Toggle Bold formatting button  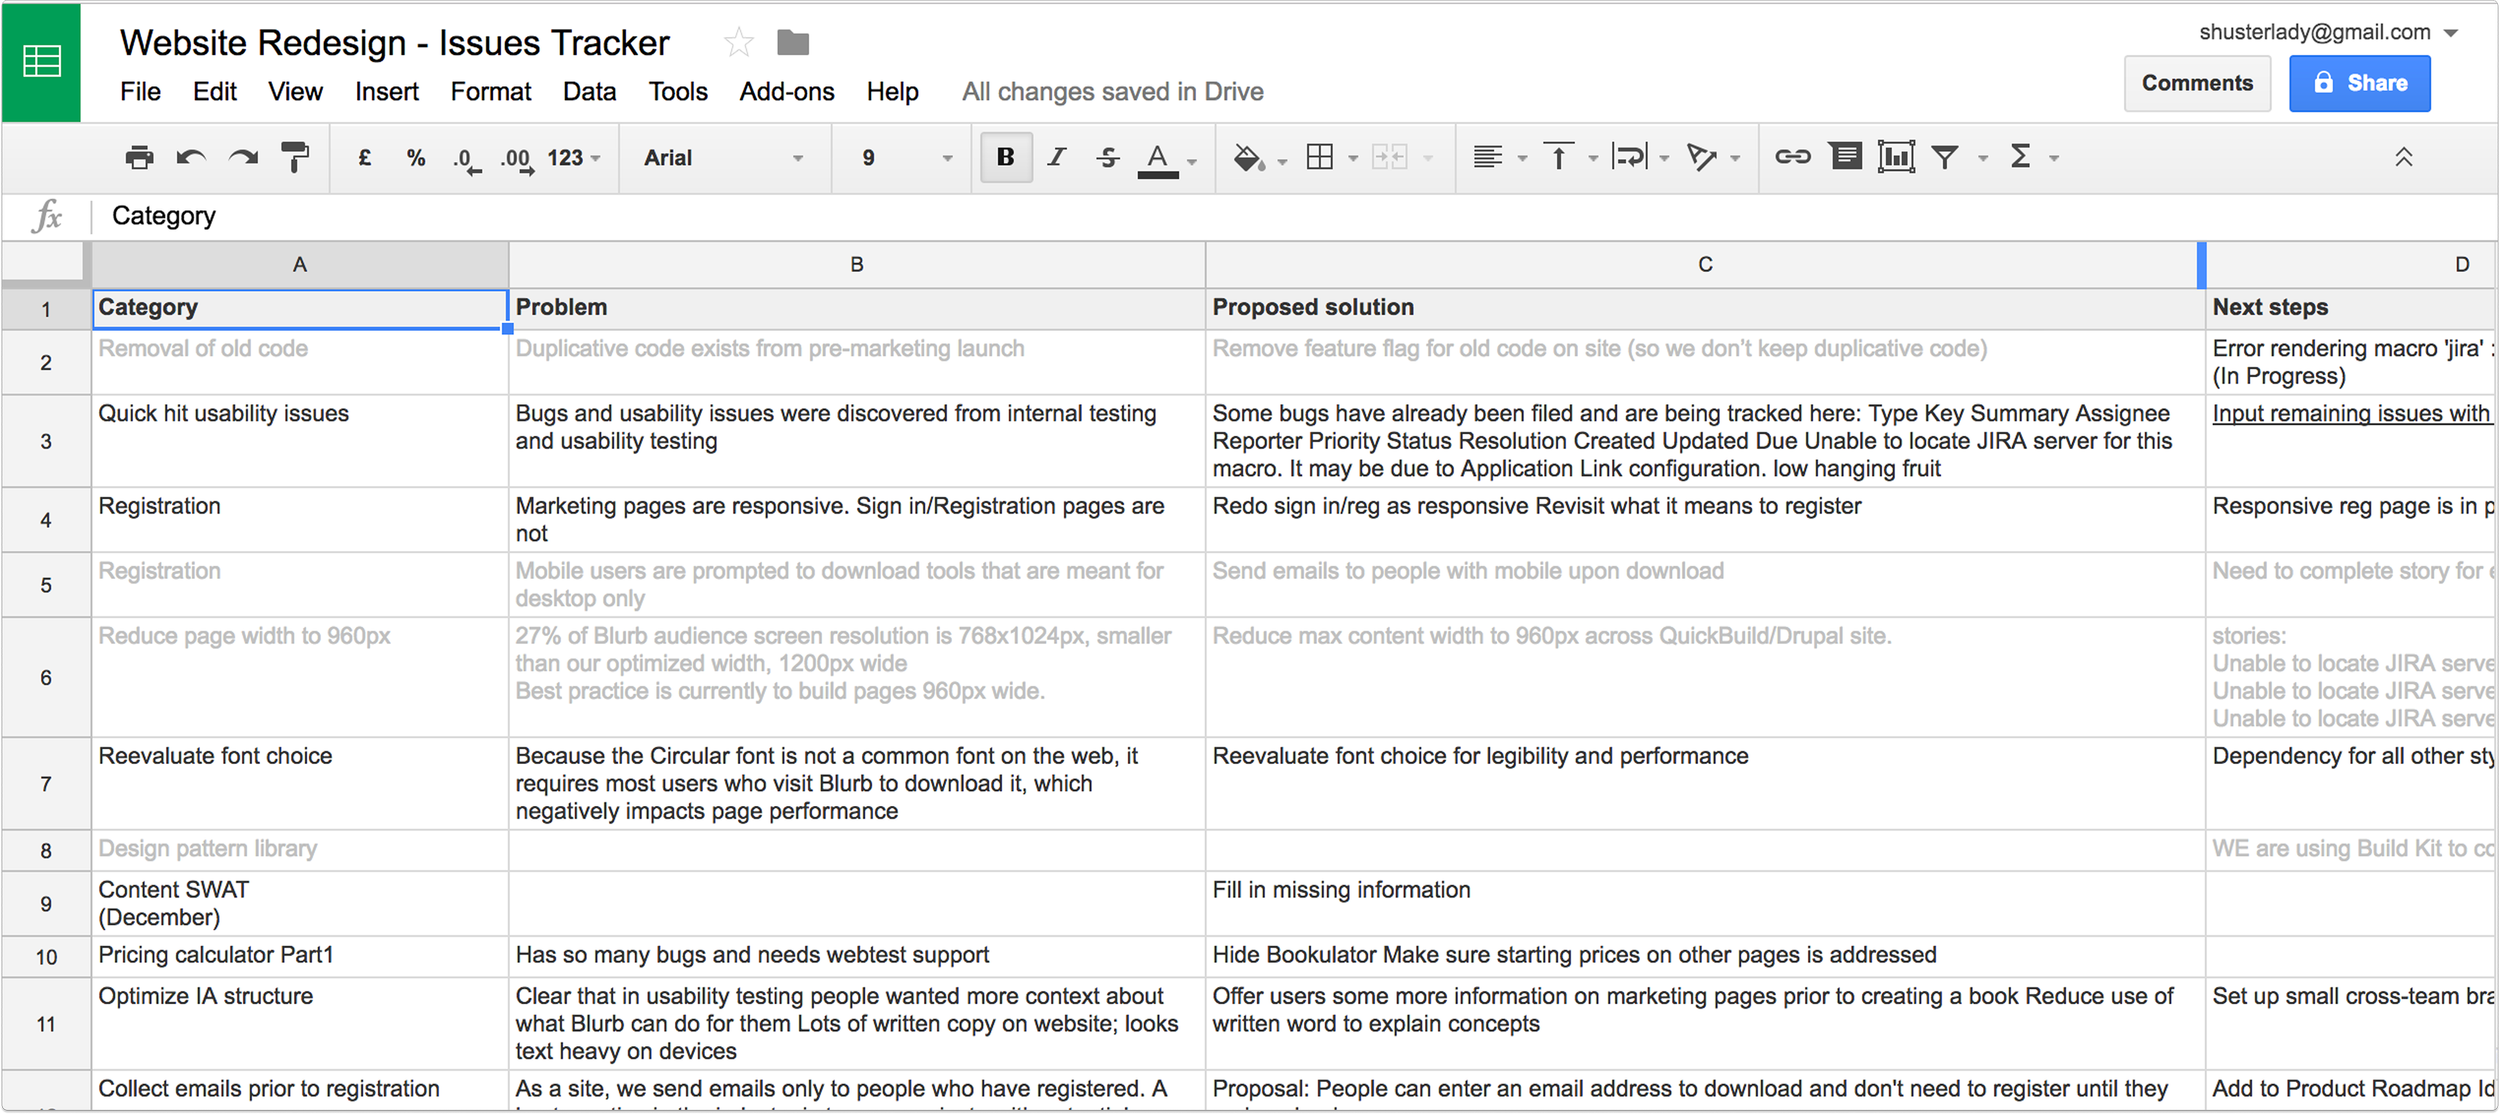[x=1005, y=158]
